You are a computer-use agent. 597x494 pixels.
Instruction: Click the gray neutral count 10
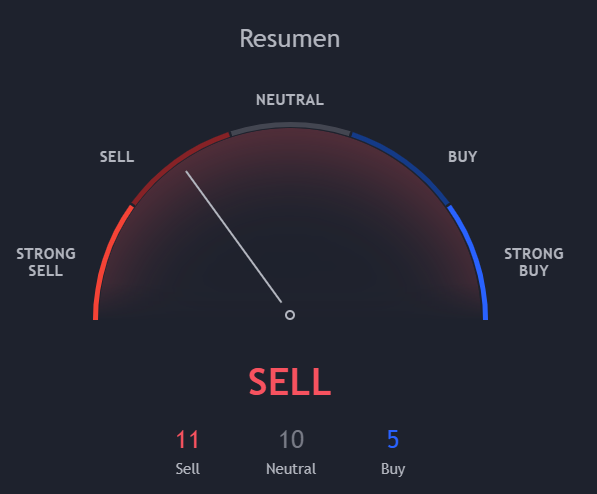(x=291, y=440)
